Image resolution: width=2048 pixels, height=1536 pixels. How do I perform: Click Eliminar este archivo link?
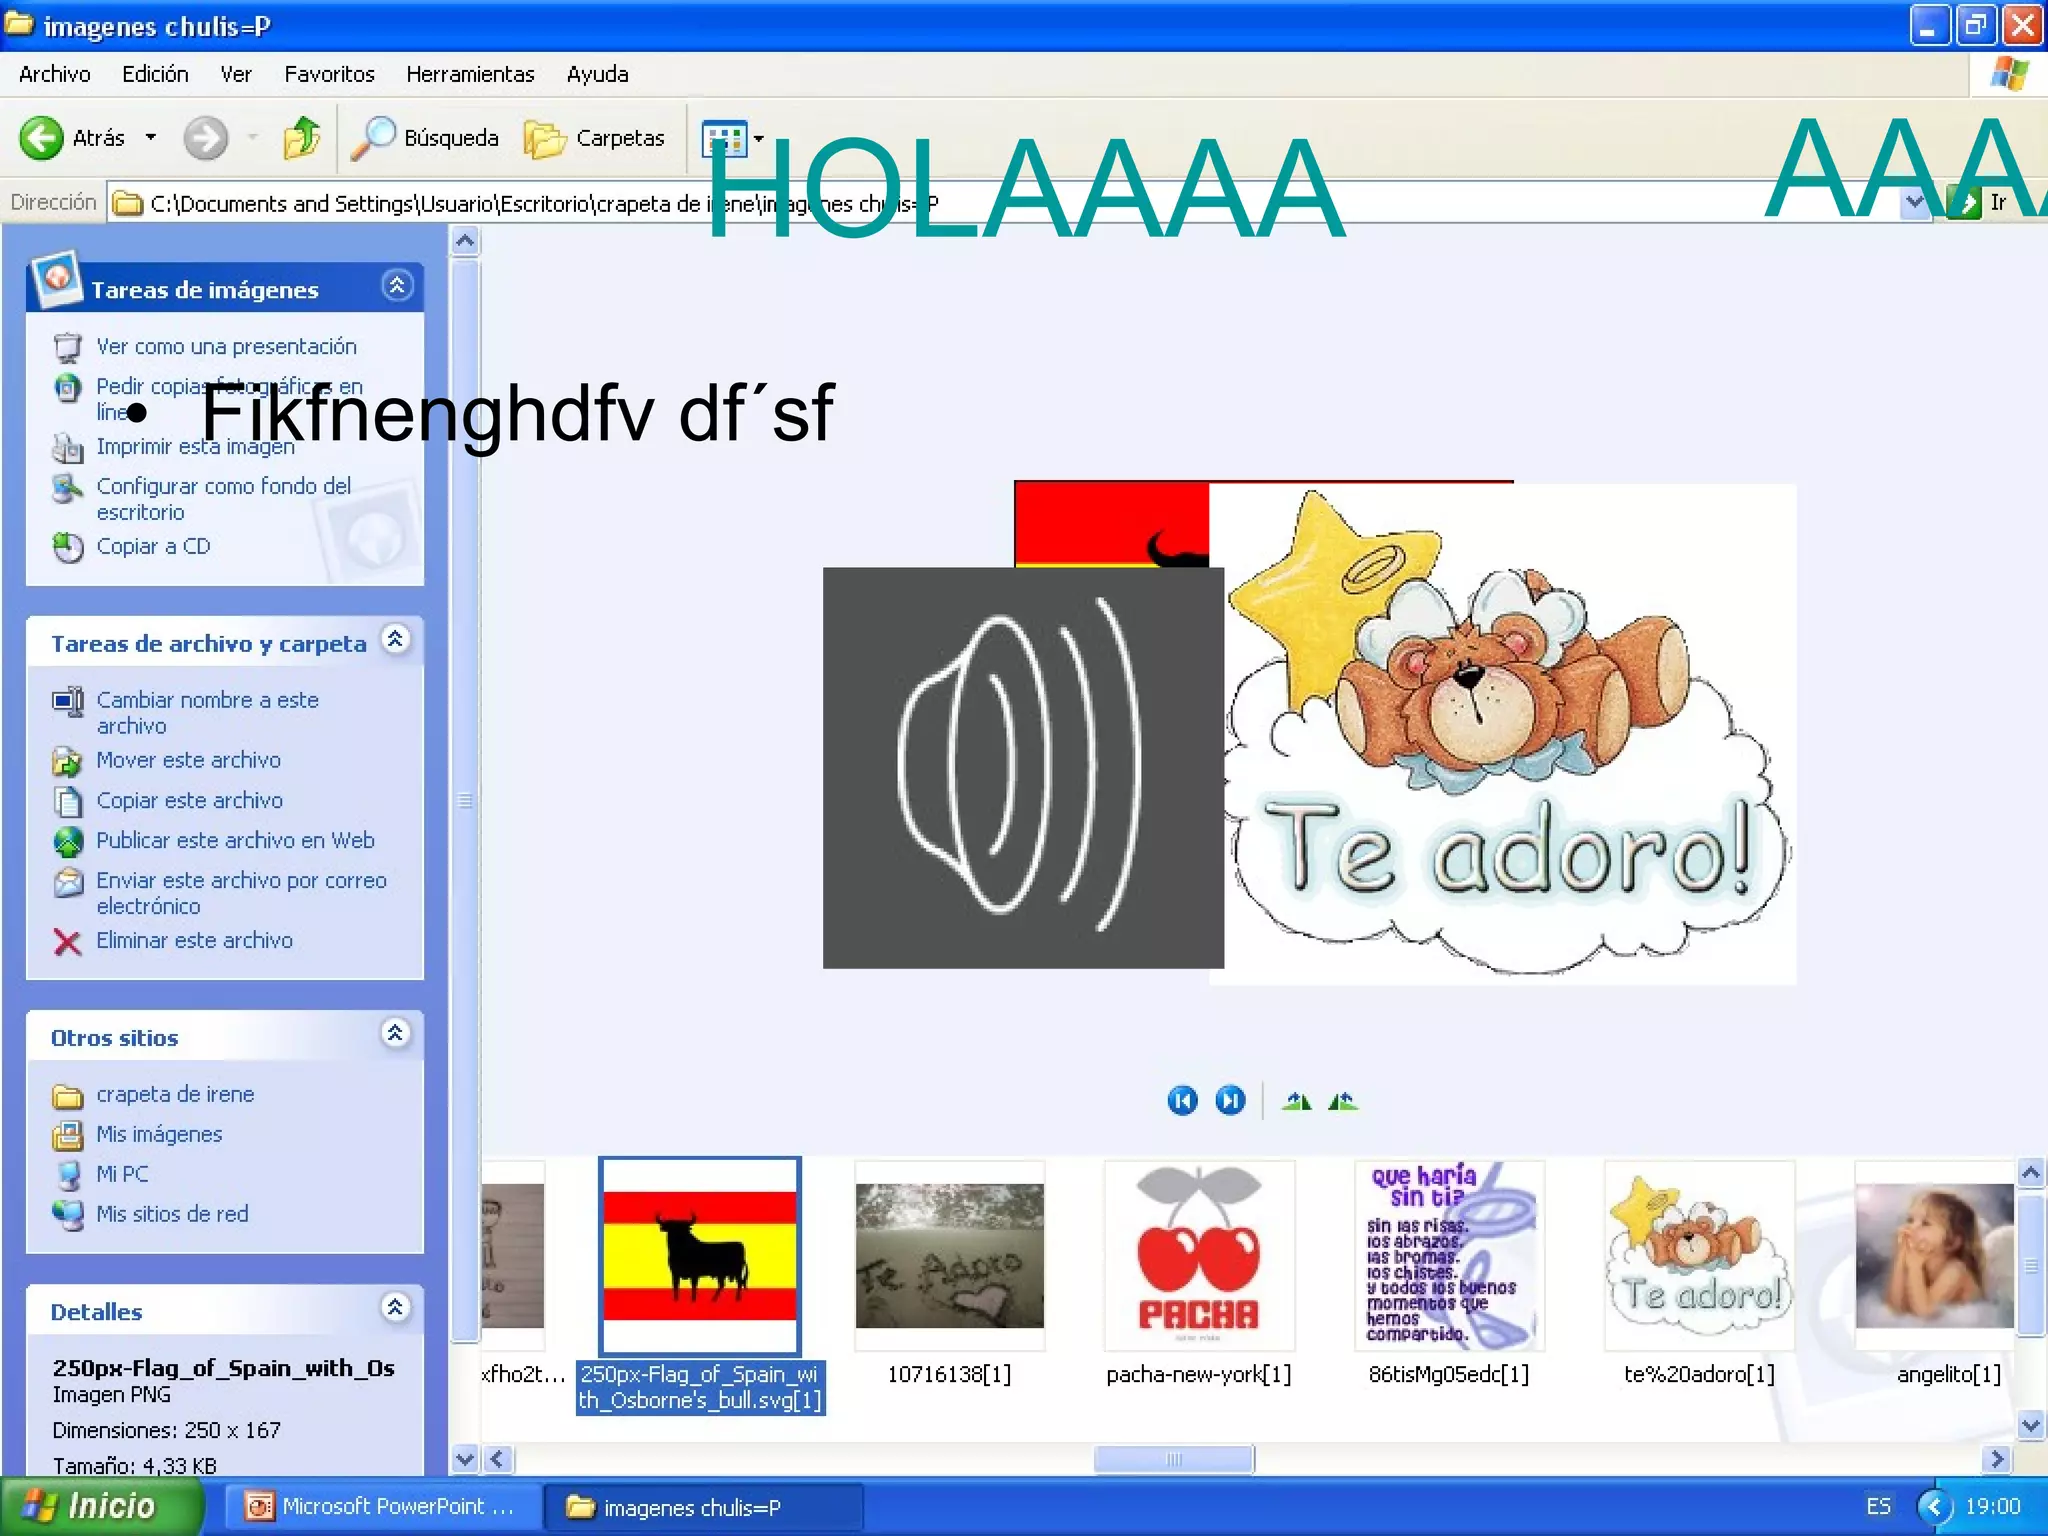tap(194, 941)
